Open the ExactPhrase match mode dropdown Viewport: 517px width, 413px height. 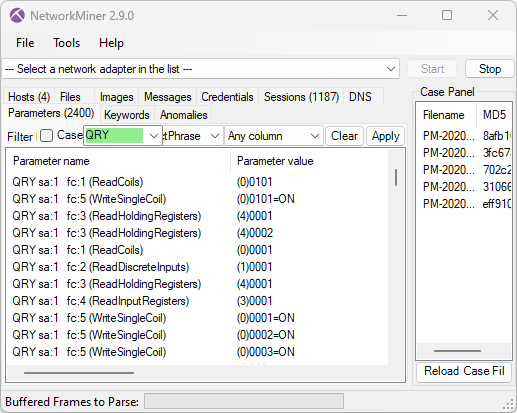coord(215,136)
